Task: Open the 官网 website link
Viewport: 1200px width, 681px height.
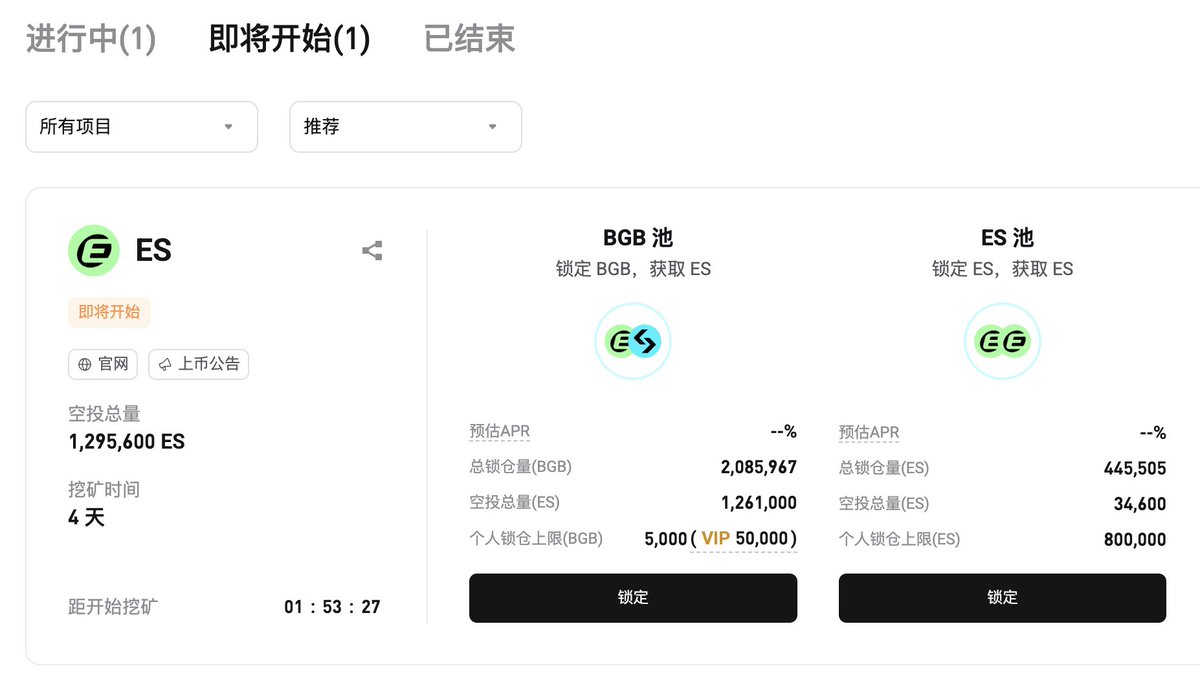Action: tap(103, 364)
